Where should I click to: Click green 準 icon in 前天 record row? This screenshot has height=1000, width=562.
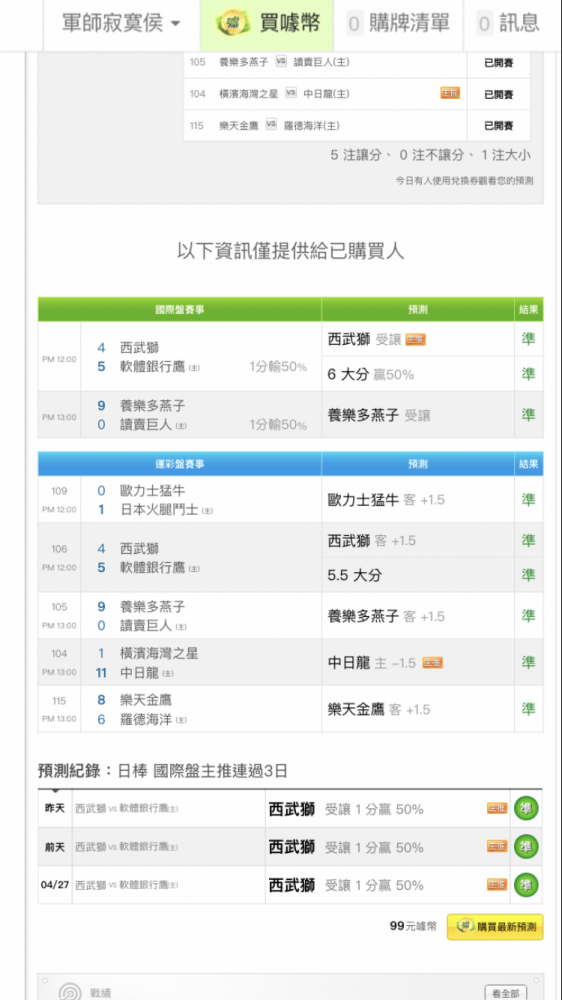coord(526,847)
